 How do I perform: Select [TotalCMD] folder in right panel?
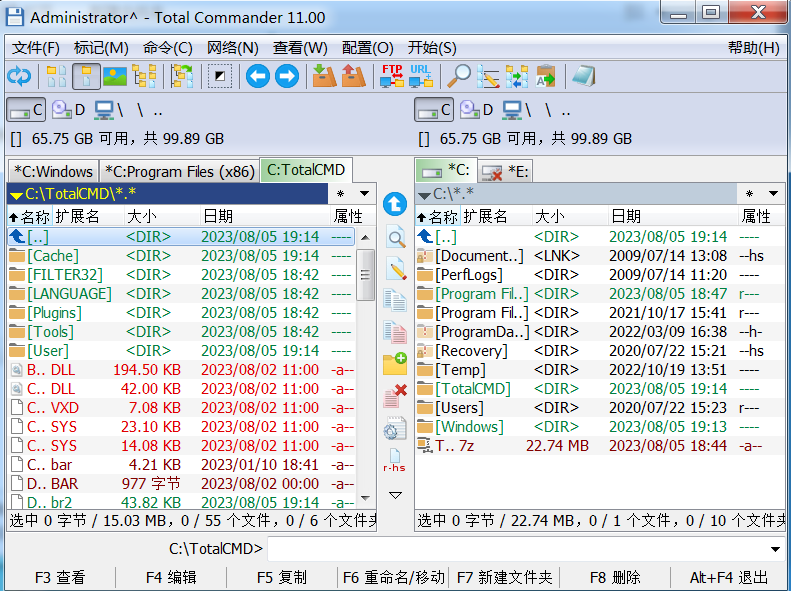[599, 389]
